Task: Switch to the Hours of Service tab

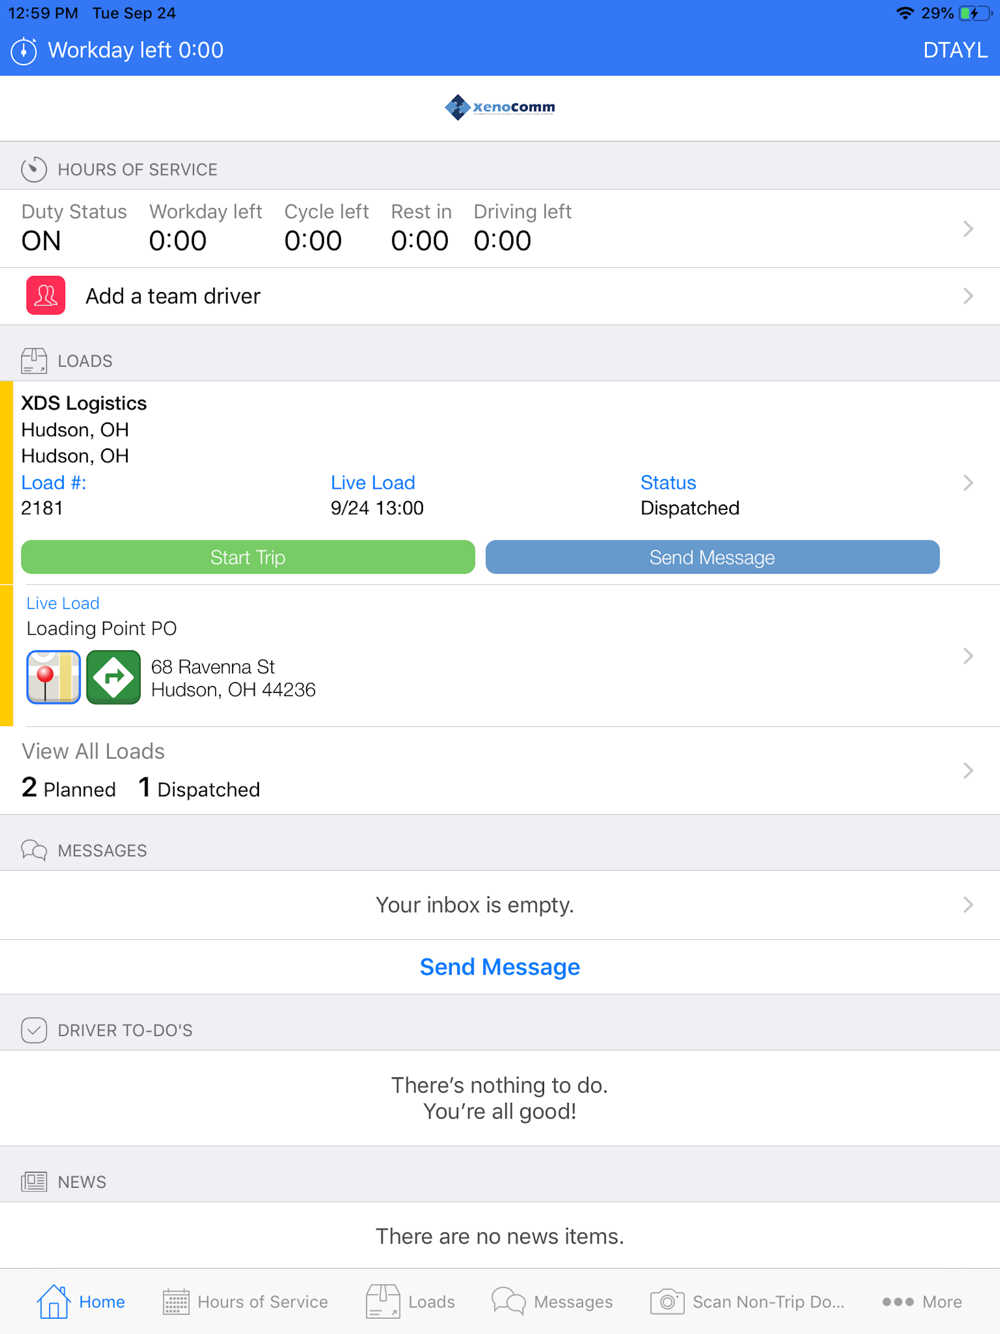Action: (x=245, y=1301)
